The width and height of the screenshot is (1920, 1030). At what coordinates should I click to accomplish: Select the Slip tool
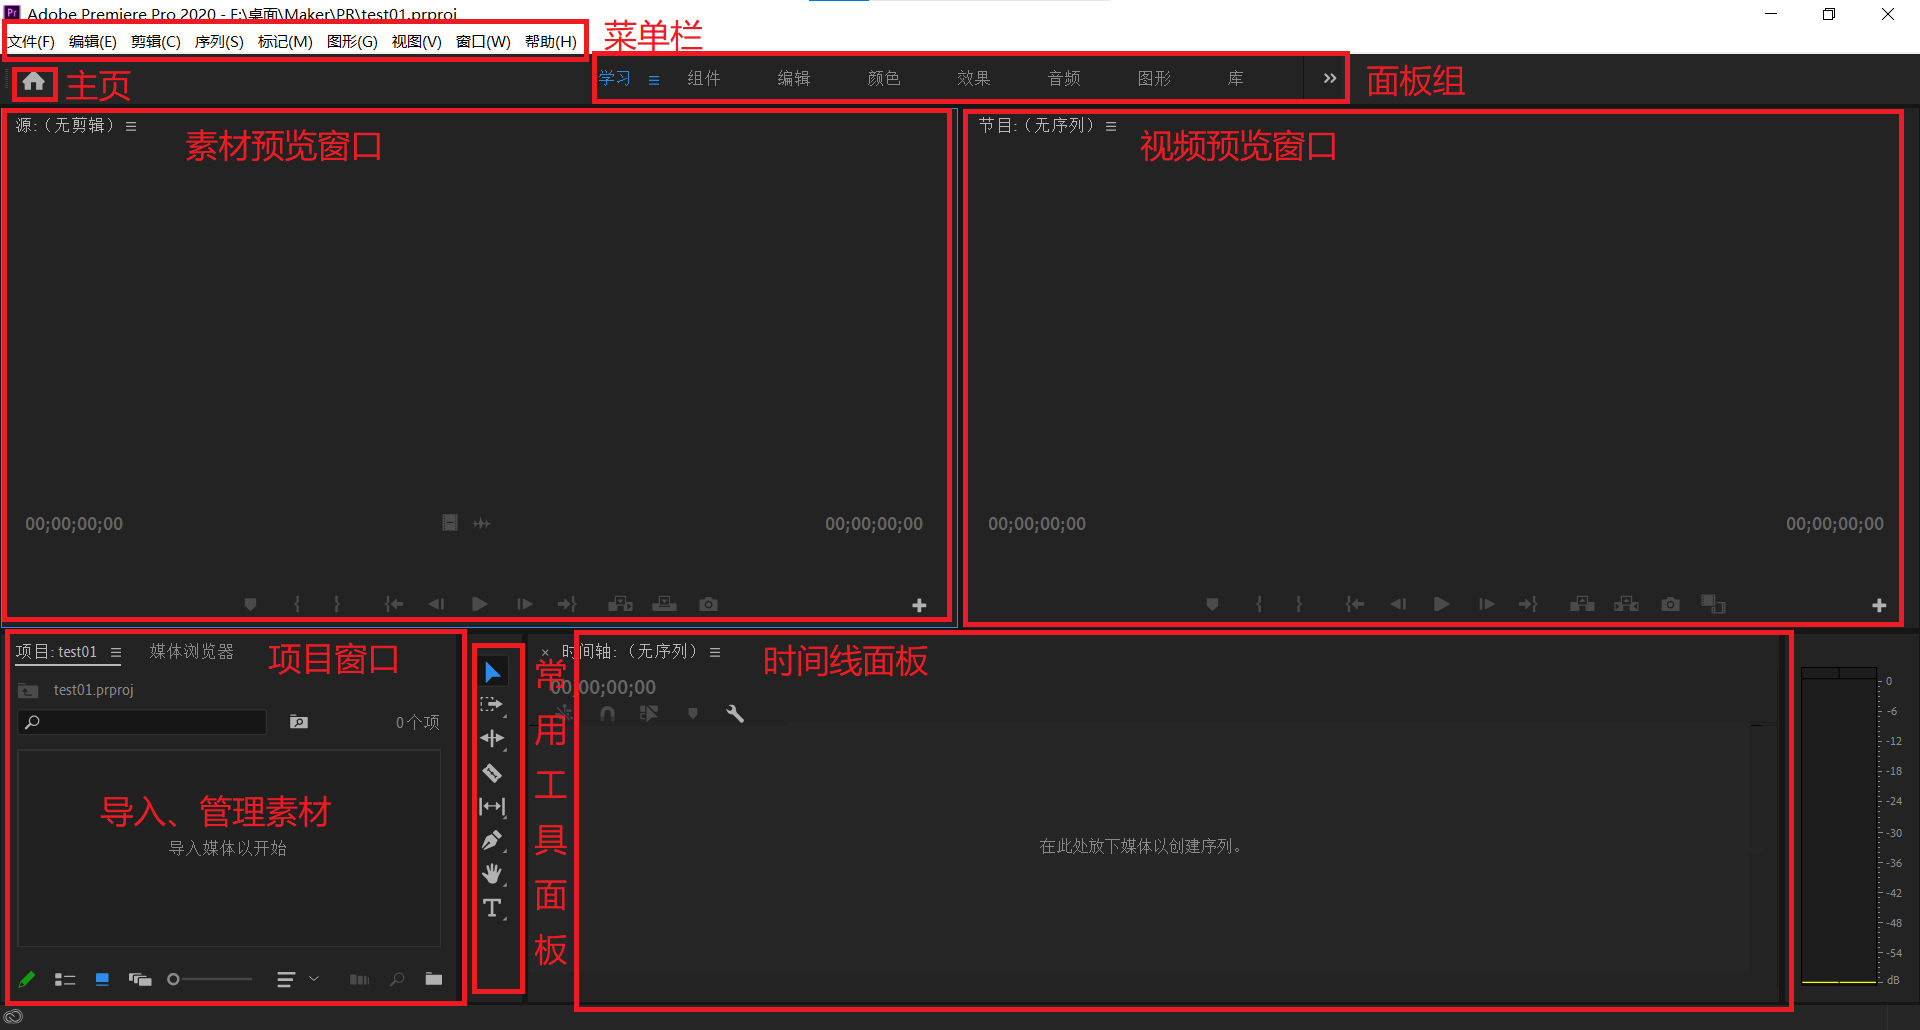coord(492,807)
